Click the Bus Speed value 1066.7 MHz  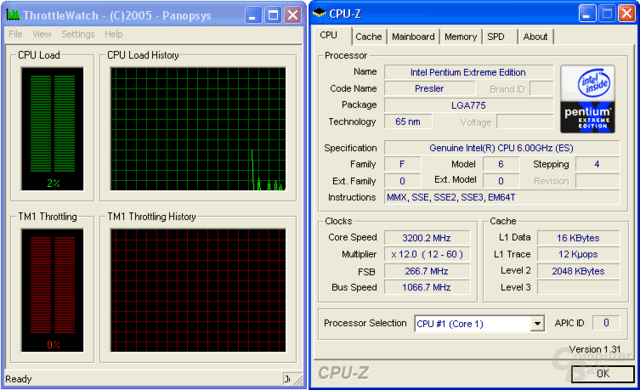pos(427,287)
